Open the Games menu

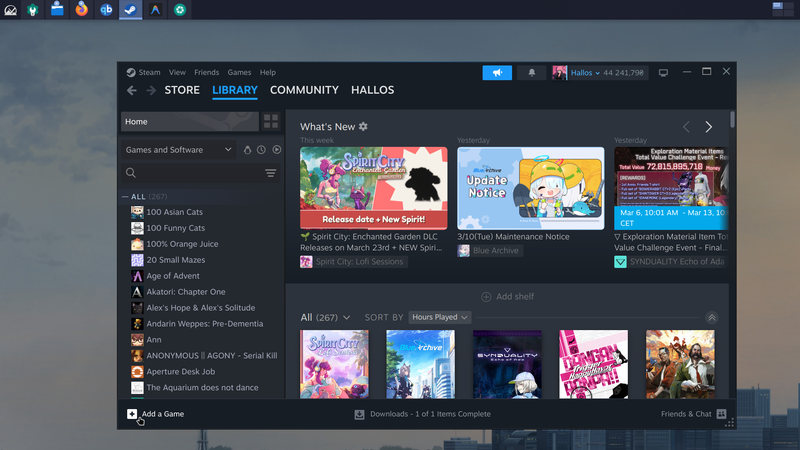239,72
